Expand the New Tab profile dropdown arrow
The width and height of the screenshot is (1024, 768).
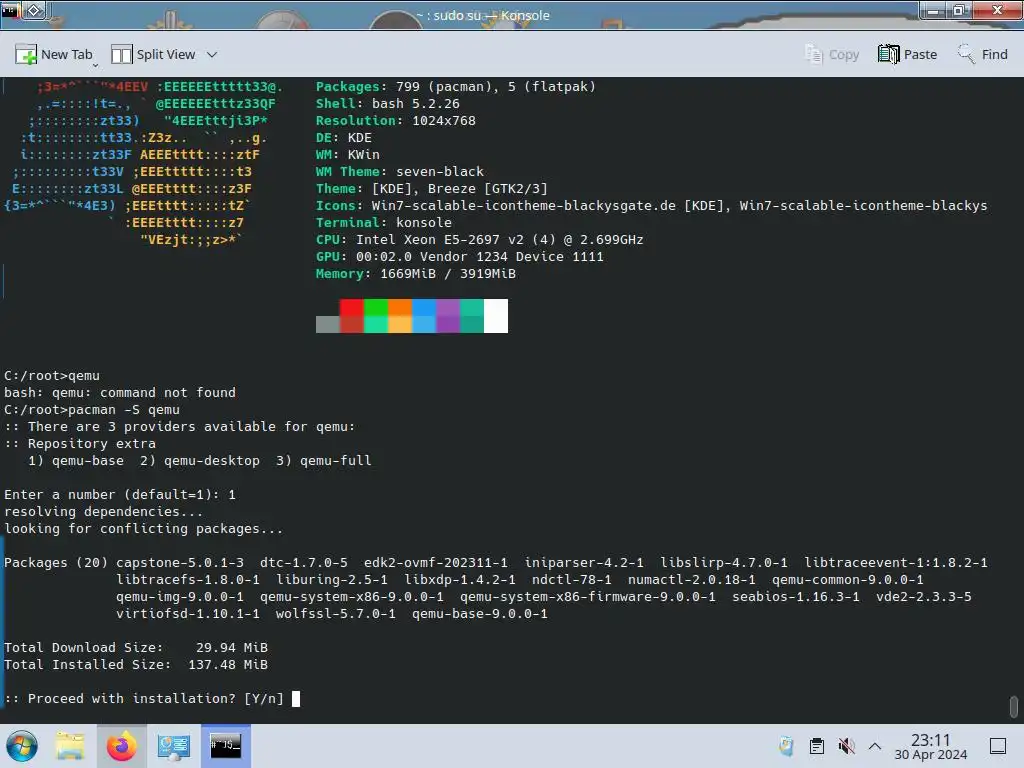click(x=95, y=65)
